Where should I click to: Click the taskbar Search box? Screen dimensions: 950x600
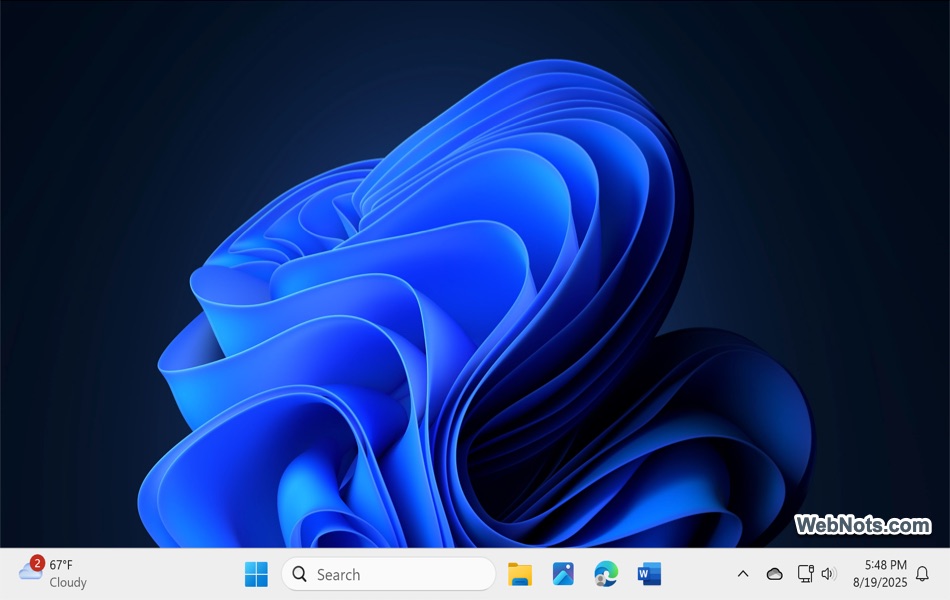pos(388,574)
